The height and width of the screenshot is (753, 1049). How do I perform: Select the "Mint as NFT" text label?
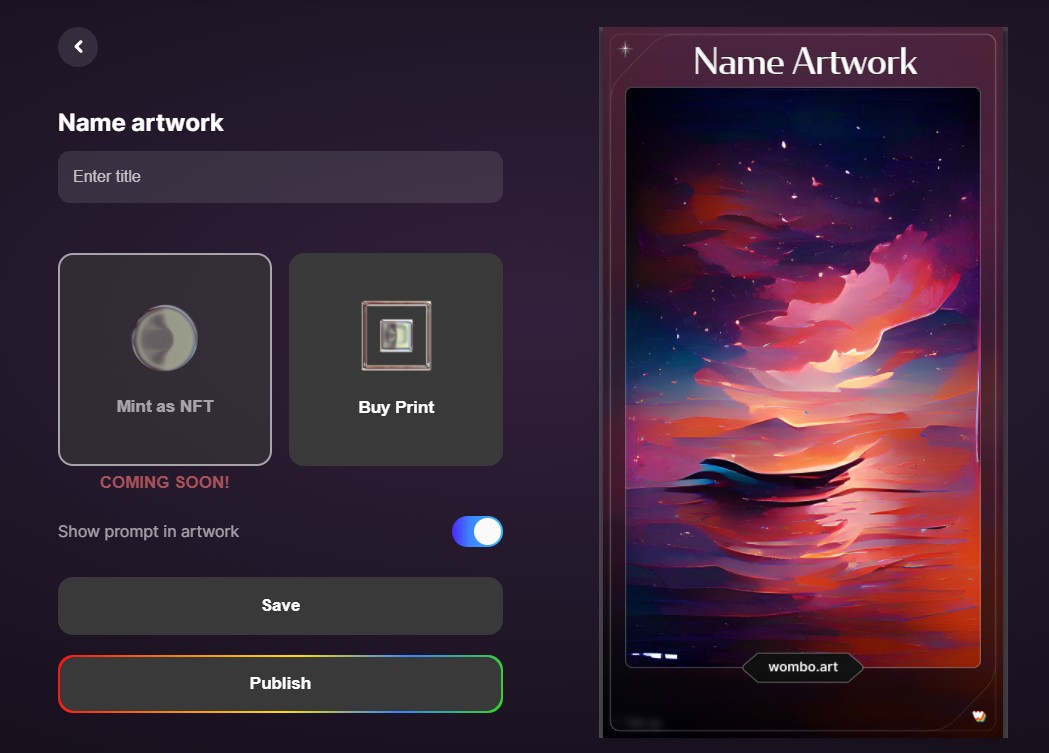(x=165, y=407)
